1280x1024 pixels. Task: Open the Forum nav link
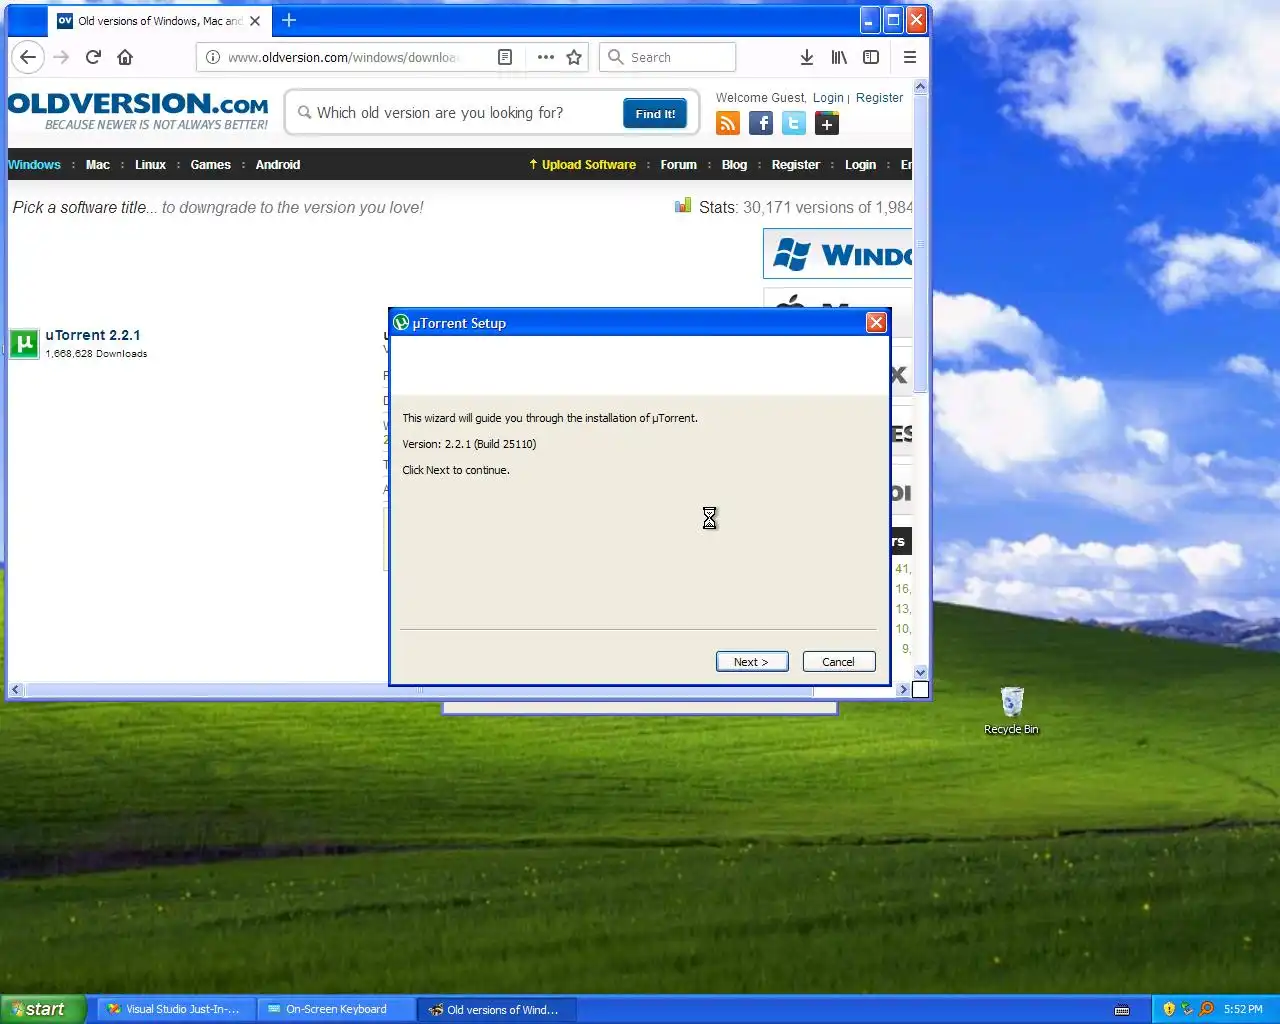[x=678, y=165]
